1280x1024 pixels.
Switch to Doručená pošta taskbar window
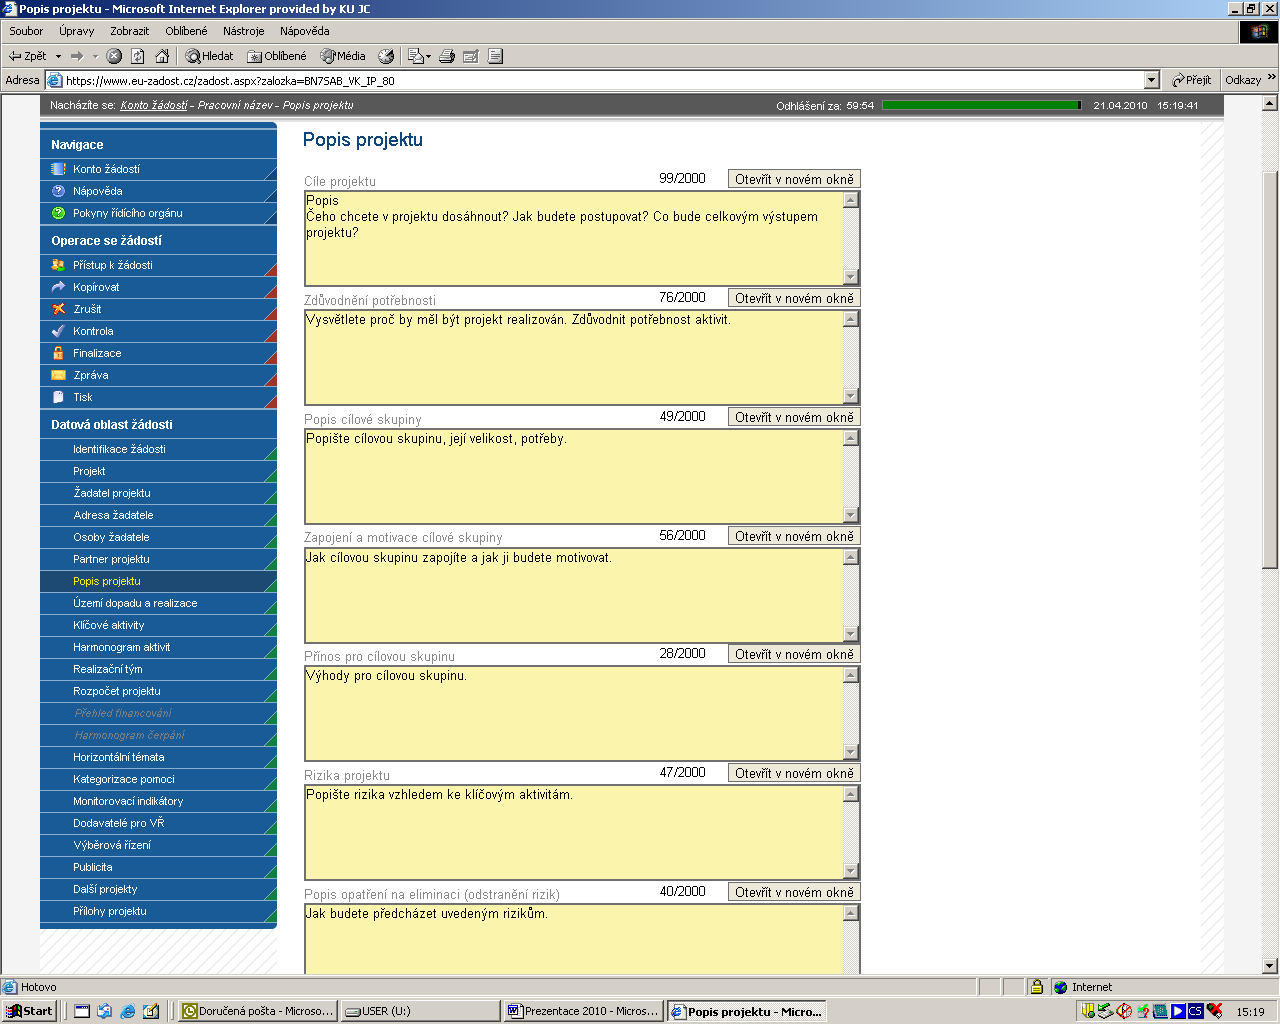(258, 1011)
